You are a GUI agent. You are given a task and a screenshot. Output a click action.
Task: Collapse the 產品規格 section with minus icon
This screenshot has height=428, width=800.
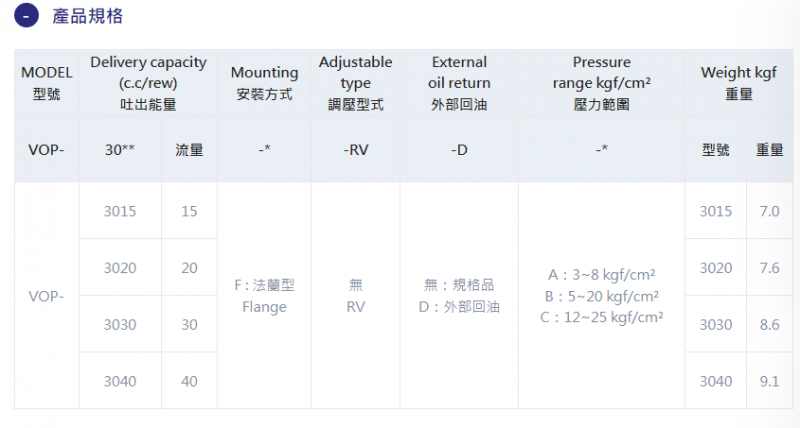[27, 15]
